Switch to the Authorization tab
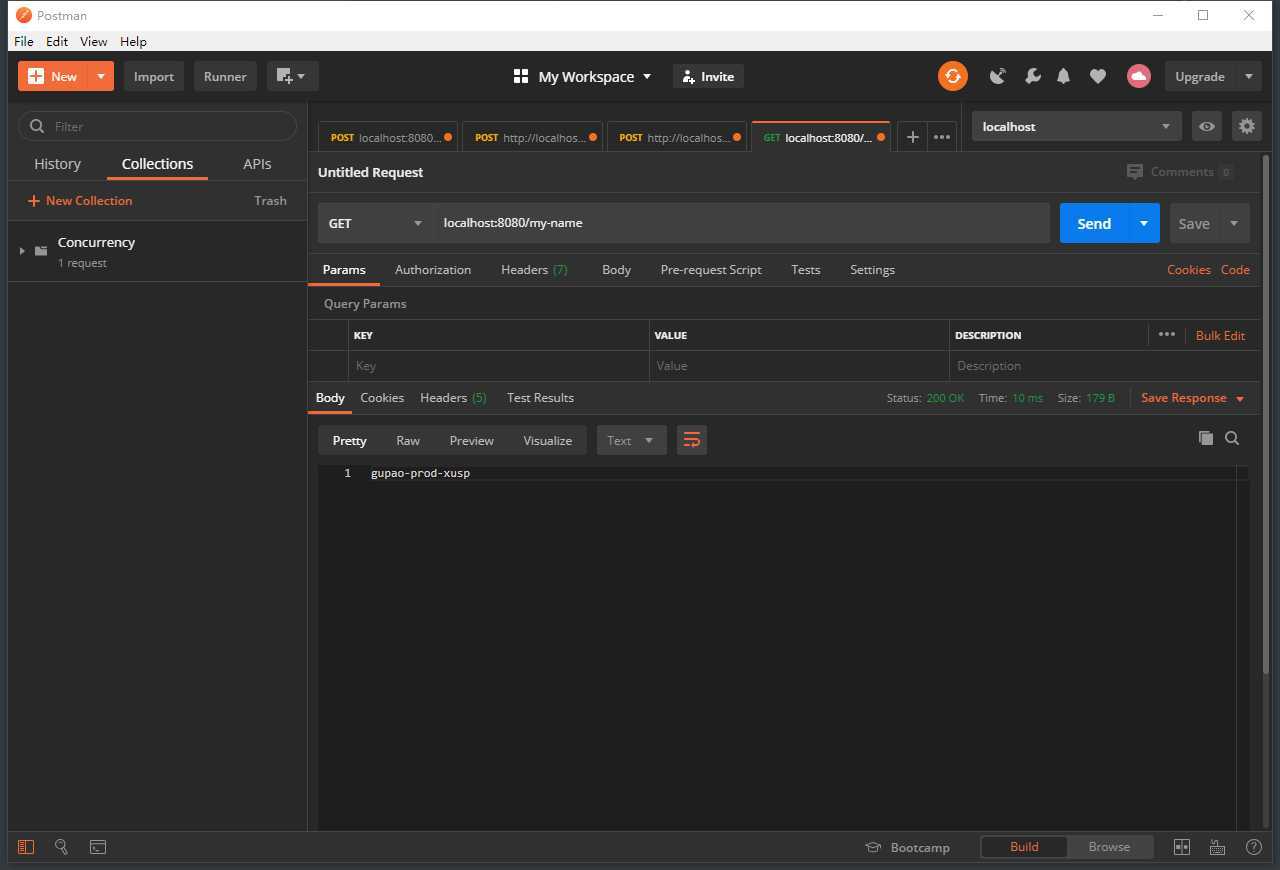This screenshot has width=1280, height=870. click(432, 270)
